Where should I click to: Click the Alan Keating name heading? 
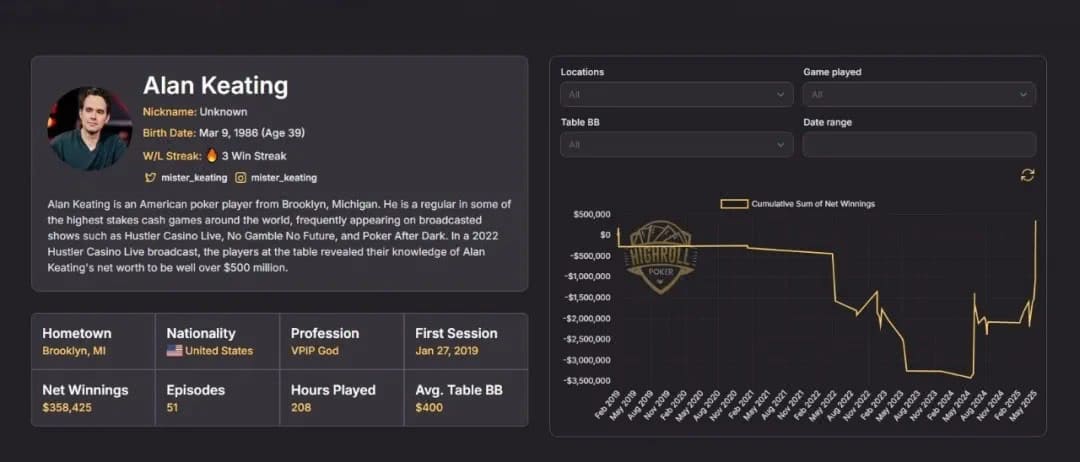(215, 86)
